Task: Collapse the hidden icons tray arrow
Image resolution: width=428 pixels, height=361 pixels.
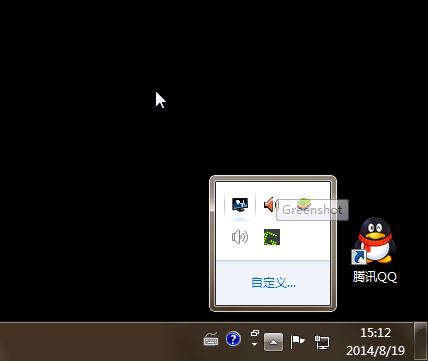Action: [x=274, y=342]
